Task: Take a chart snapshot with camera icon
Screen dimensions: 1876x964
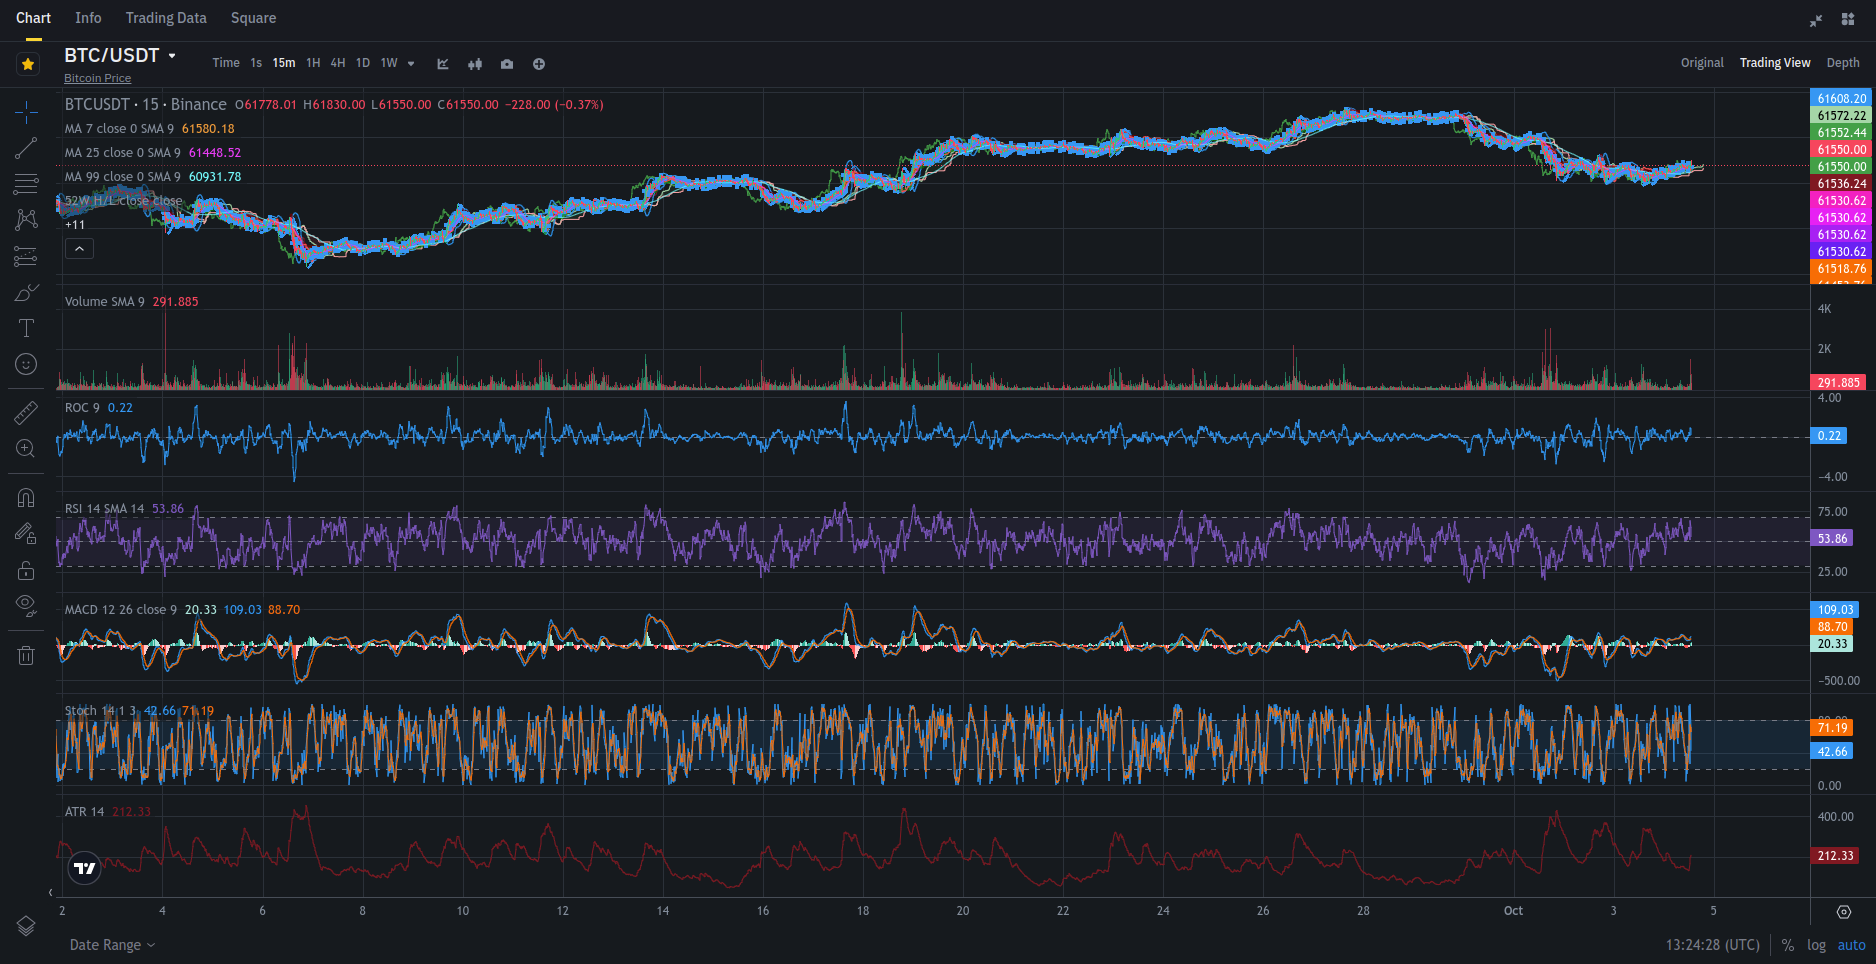Action: click(x=507, y=64)
